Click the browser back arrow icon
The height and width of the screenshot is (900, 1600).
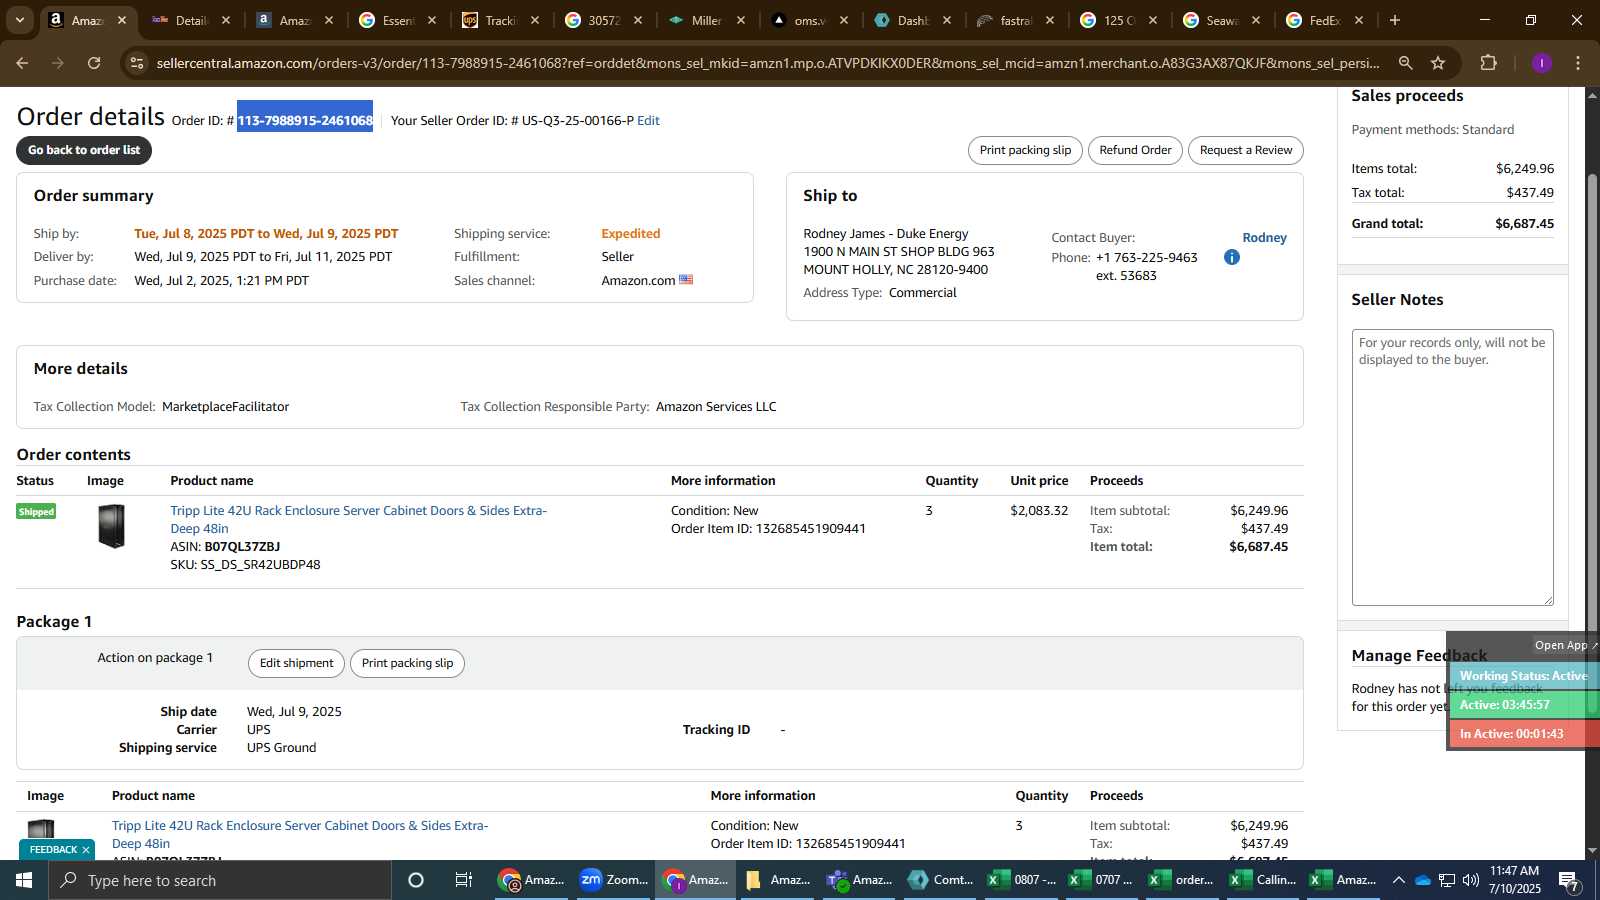[x=22, y=63]
